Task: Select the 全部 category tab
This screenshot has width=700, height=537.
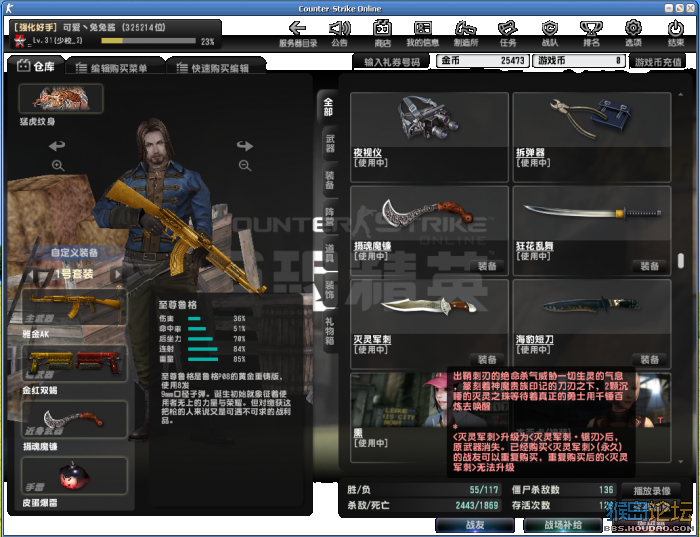Action: (329, 108)
